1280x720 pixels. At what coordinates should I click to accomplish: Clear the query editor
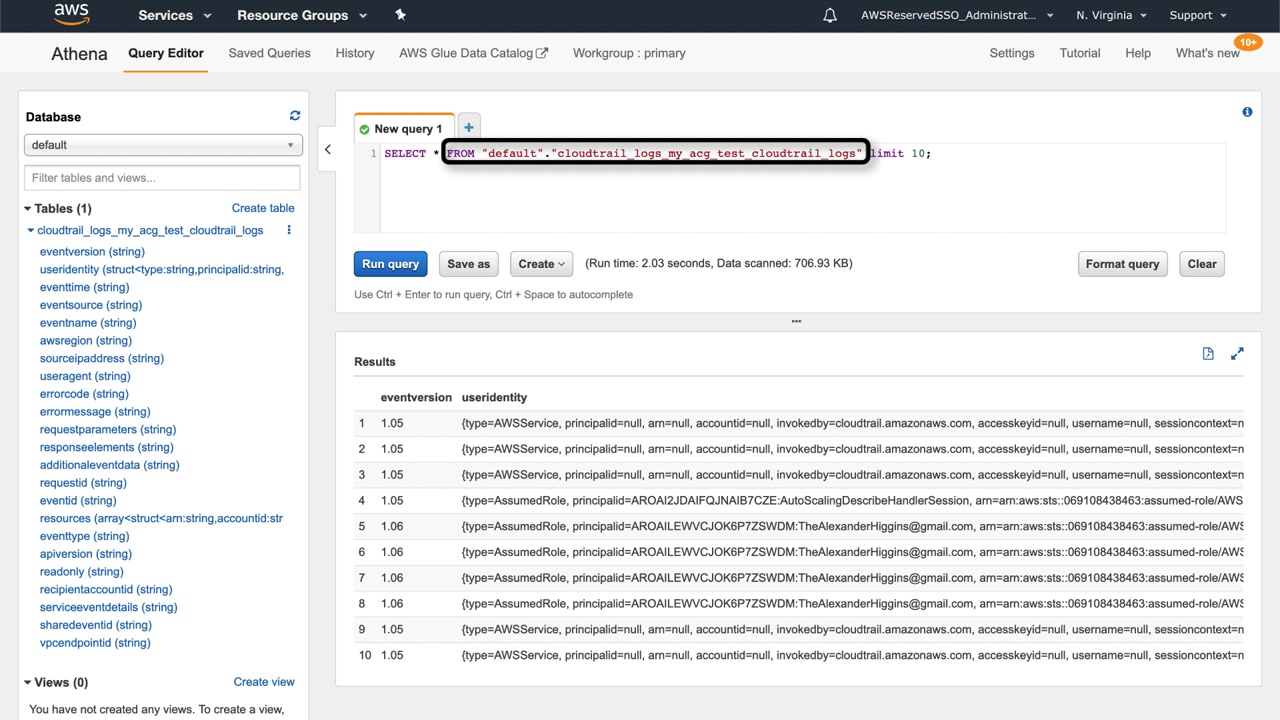[1202, 264]
